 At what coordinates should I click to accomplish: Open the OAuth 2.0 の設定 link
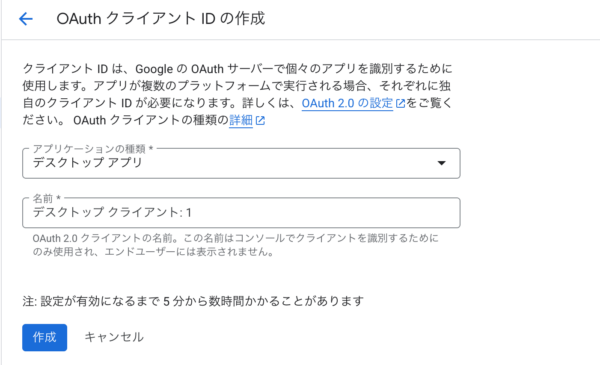(x=347, y=103)
